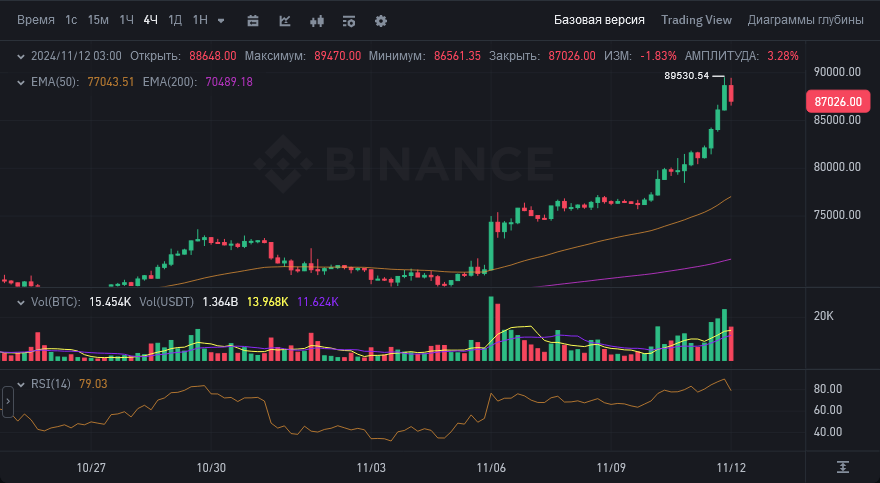
Task: Click the 85000.00 price axis label
Action: [837, 119]
